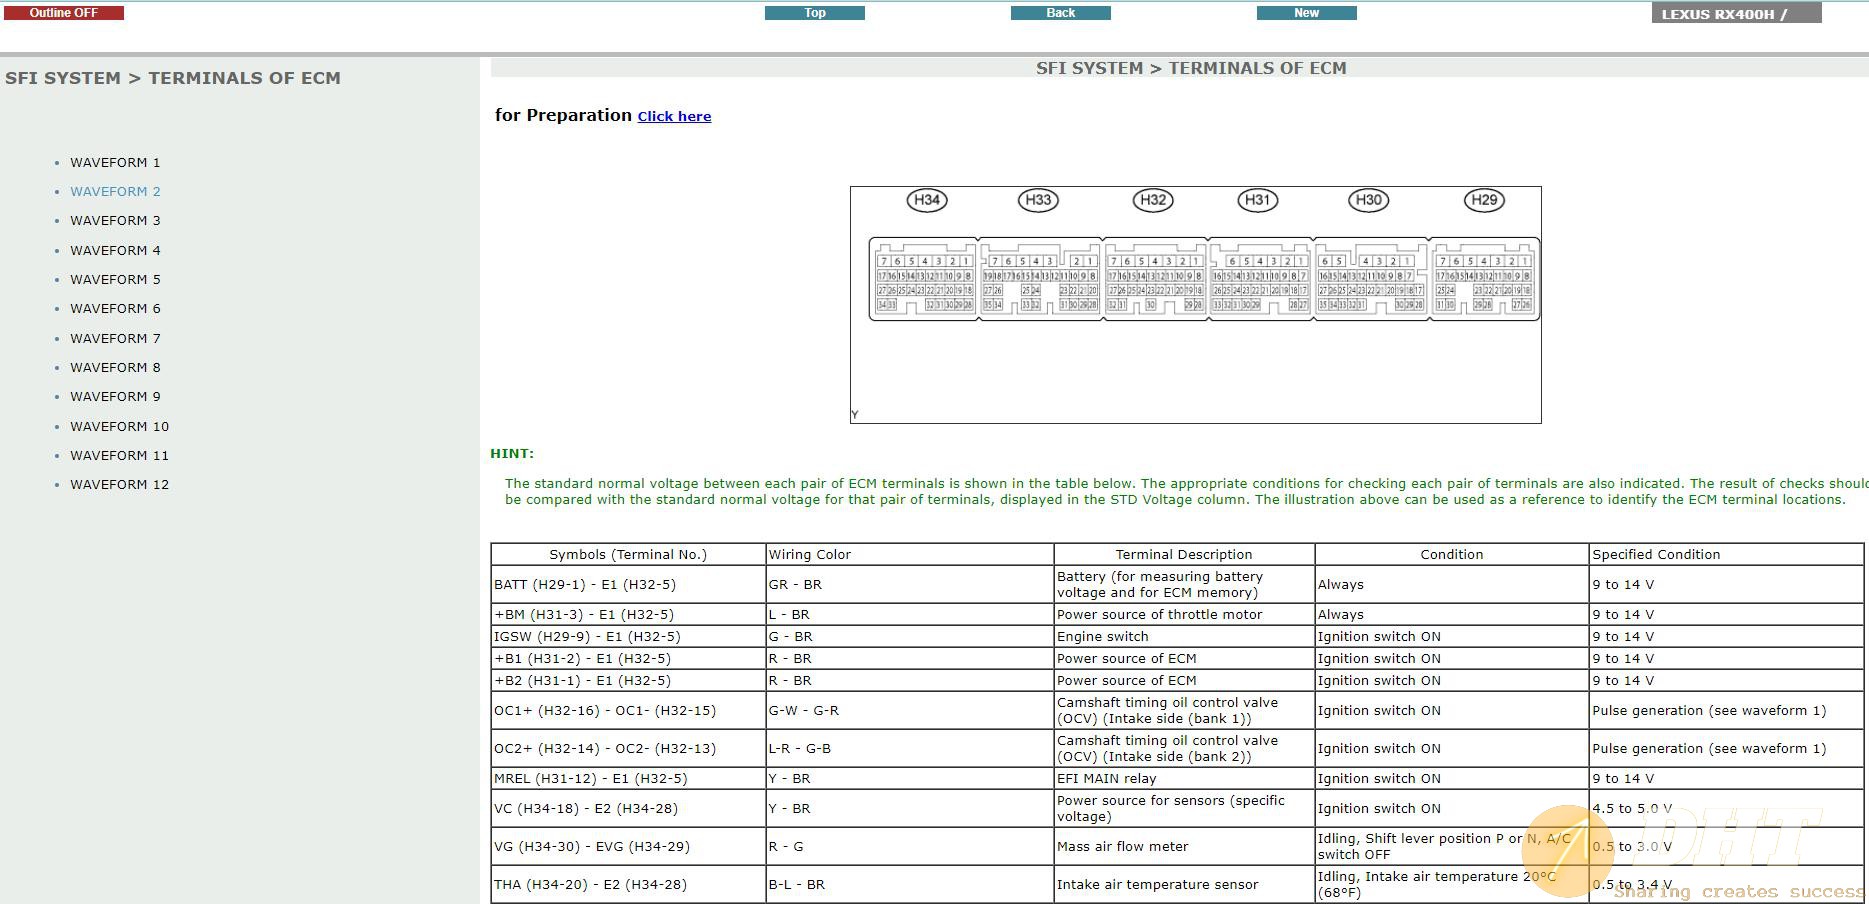Viewport: 1869px width, 904px height.
Task: Click the B-L - BR wiring color cell
Action: tap(910, 884)
